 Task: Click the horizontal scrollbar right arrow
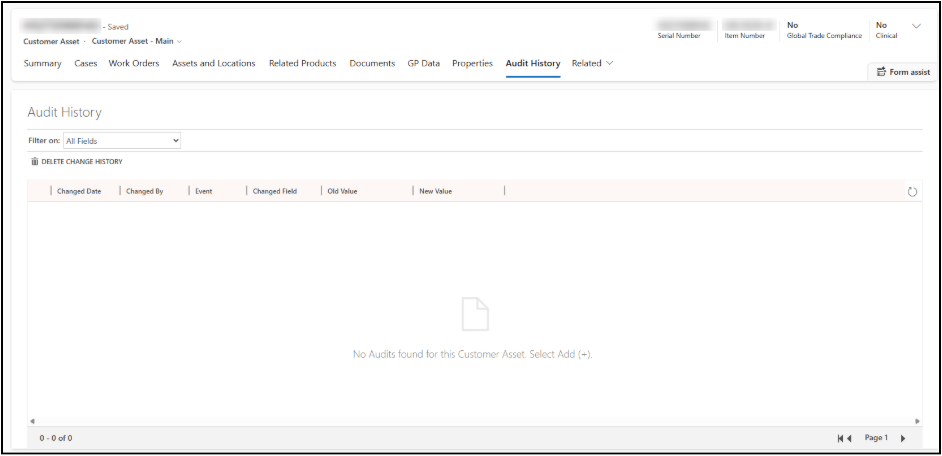(x=917, y=421)
